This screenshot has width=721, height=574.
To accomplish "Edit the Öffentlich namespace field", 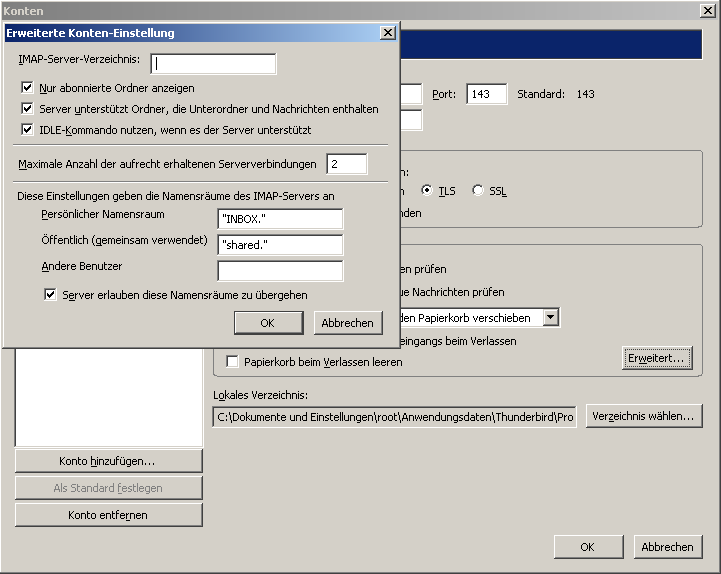I will [280, 245].
